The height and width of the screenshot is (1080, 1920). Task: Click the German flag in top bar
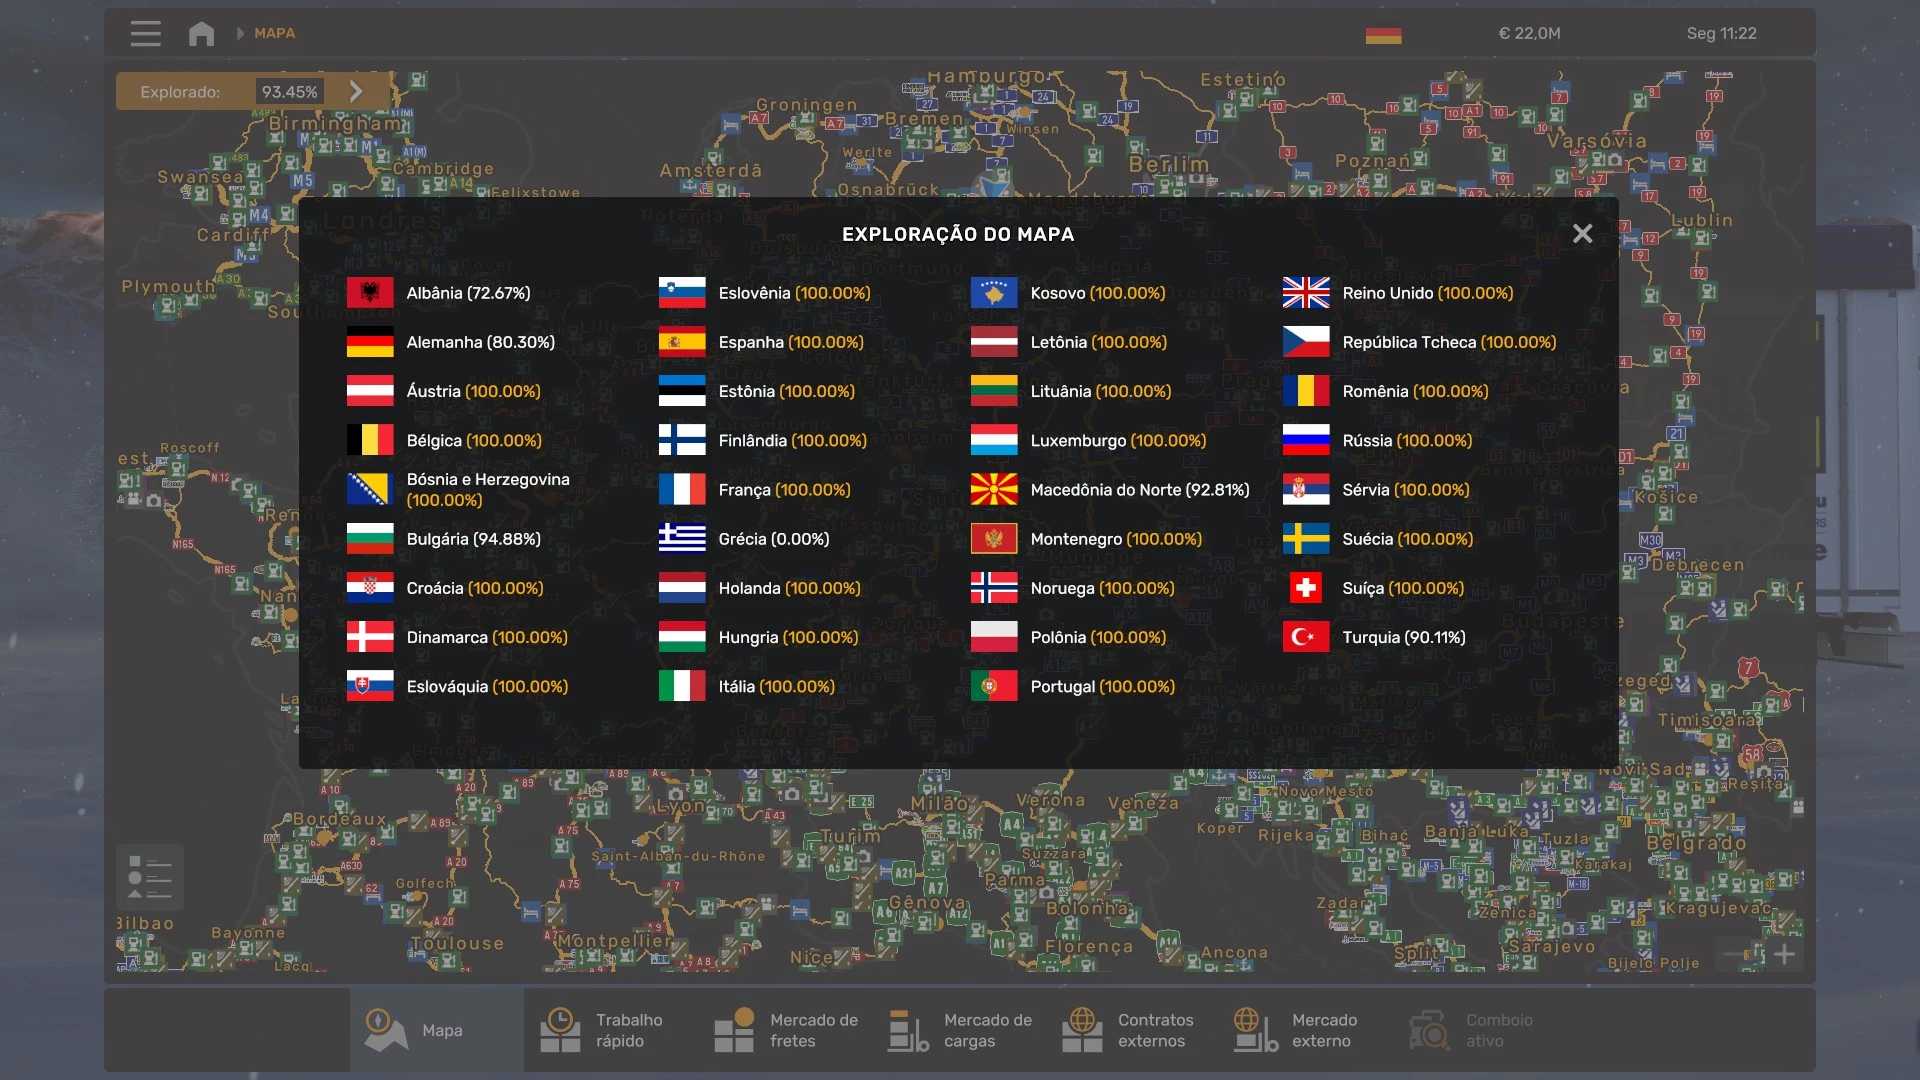1383,35
